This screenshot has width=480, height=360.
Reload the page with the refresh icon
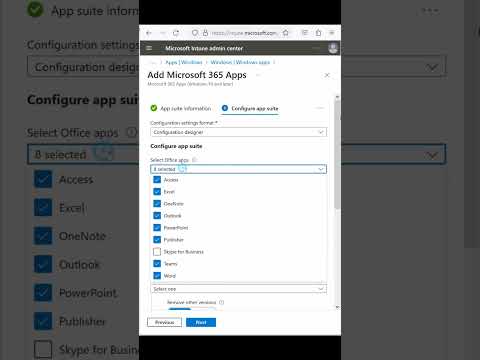[176, 33]
